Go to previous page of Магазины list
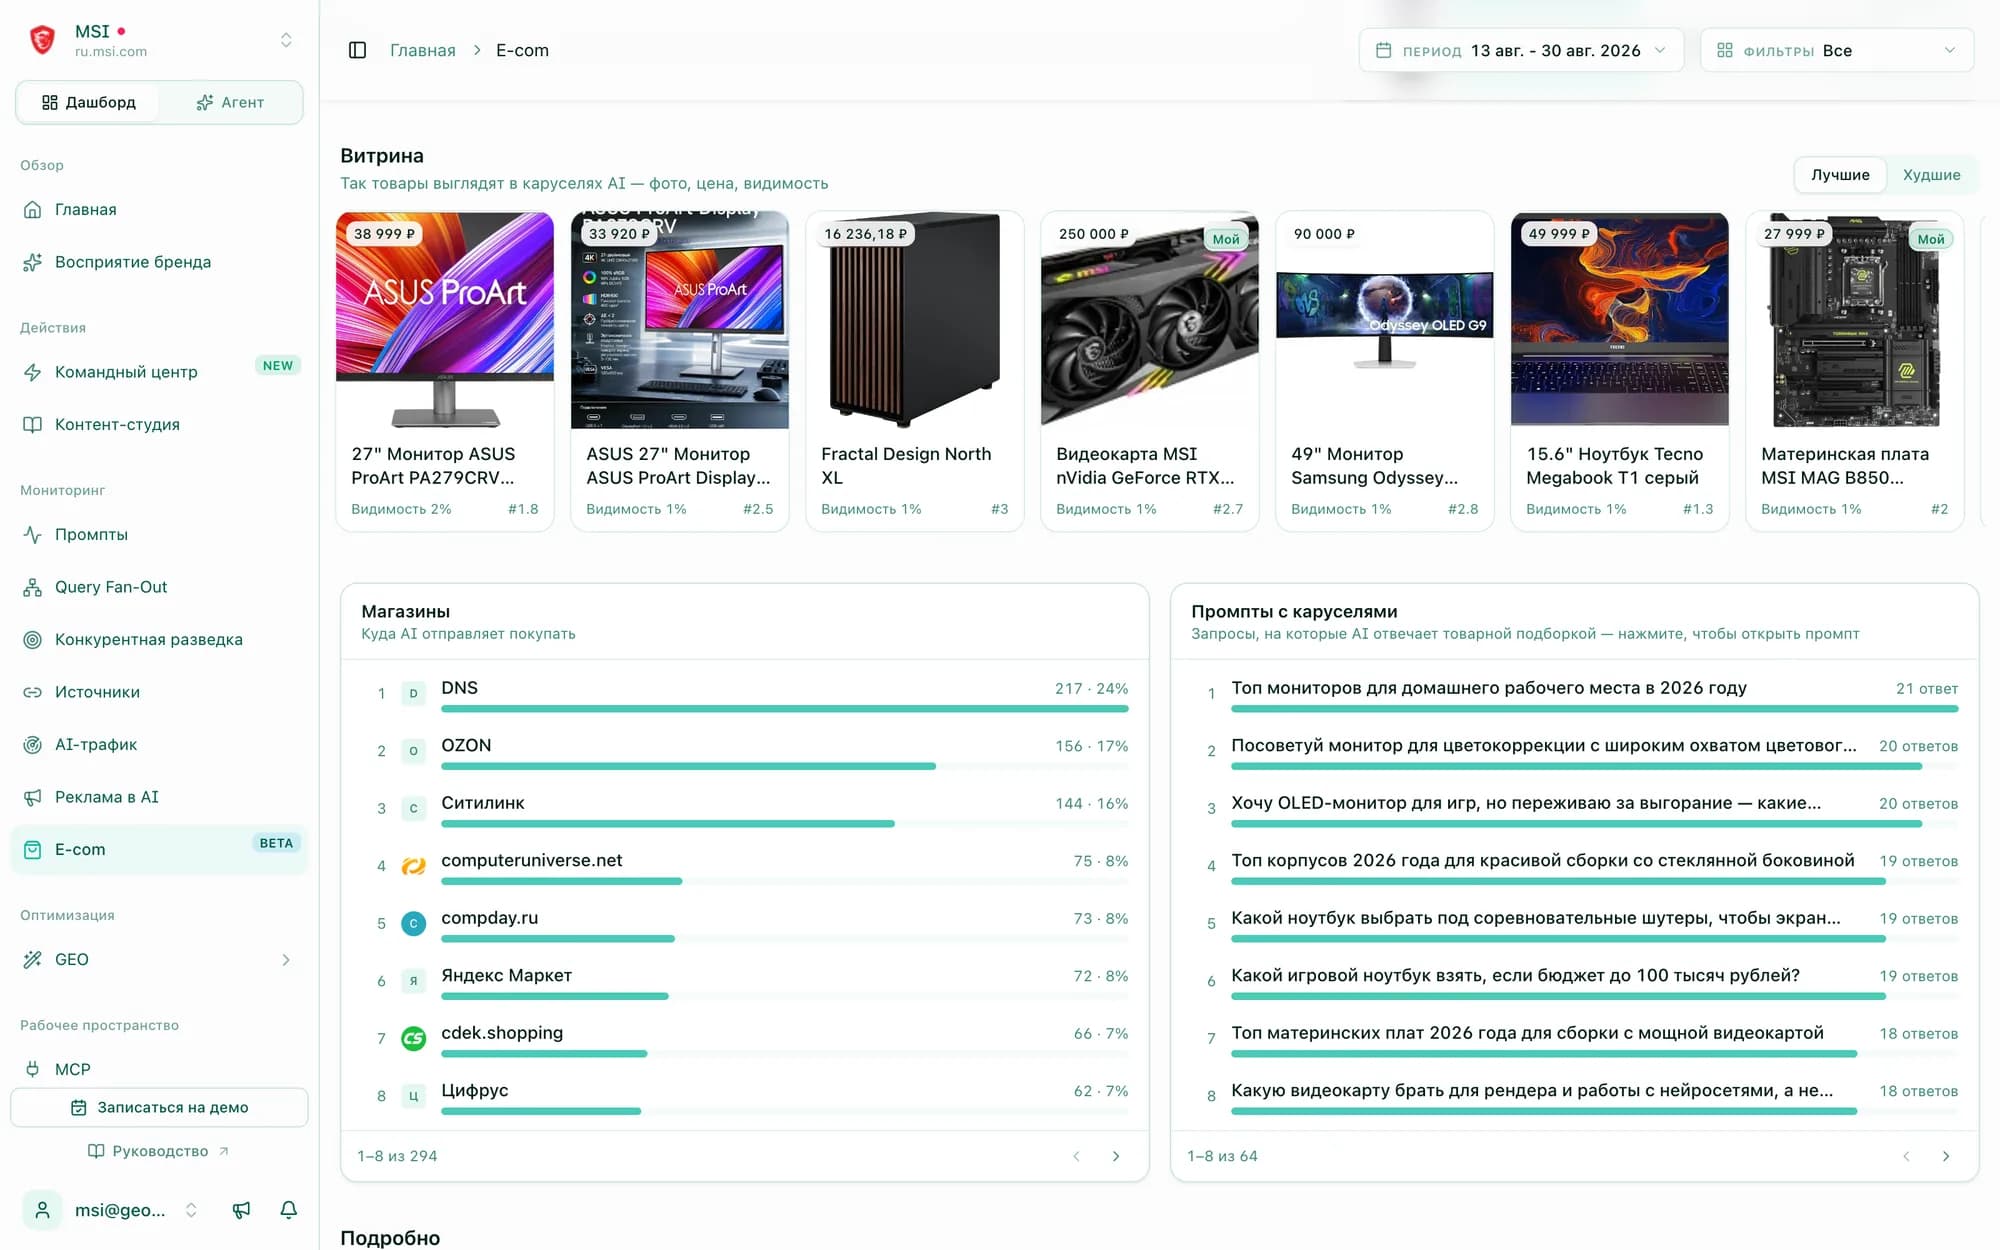This screenshot has height=1250, width=2000. (x=1076, y=1156)
